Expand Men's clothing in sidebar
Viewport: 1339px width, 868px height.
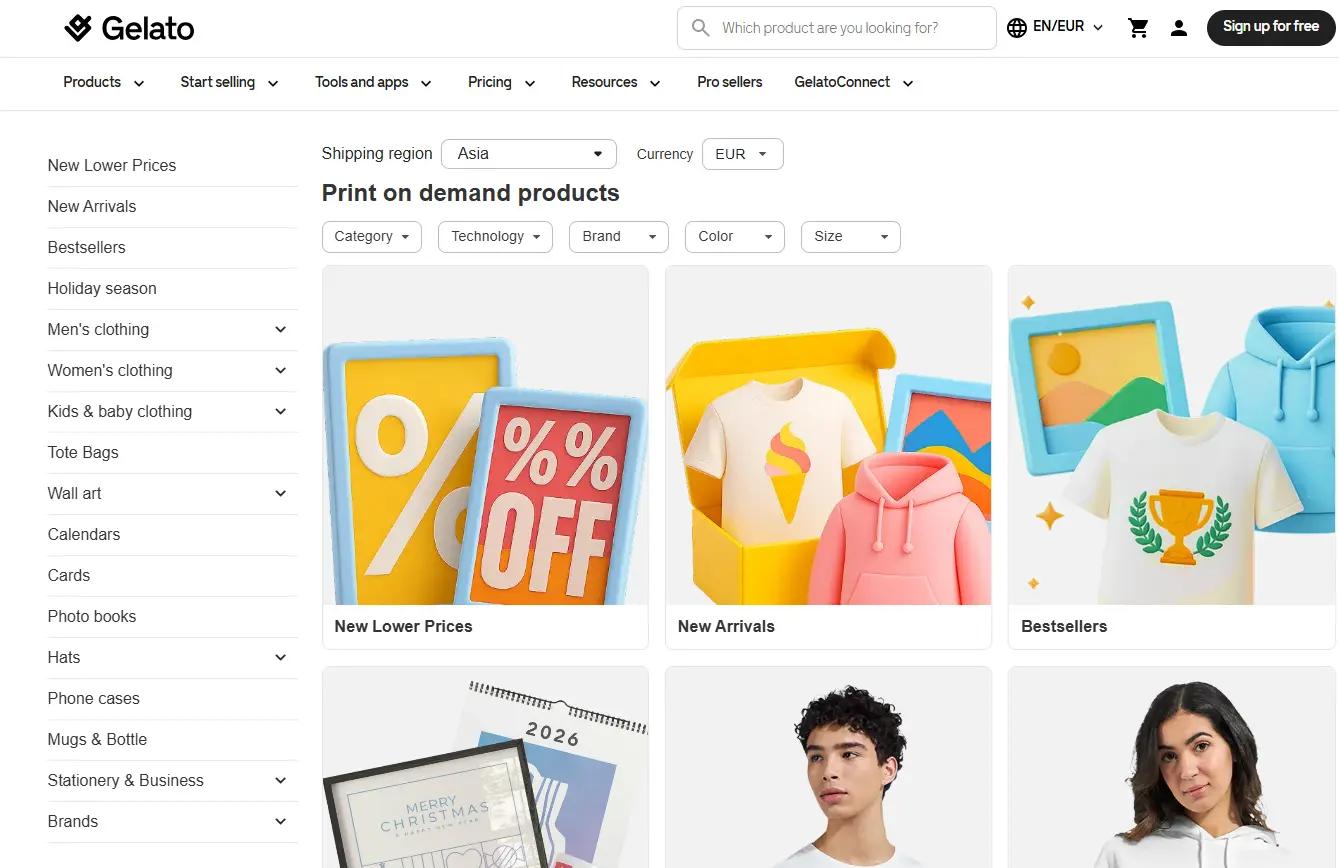pyautogui.click(x=281, y=329)
